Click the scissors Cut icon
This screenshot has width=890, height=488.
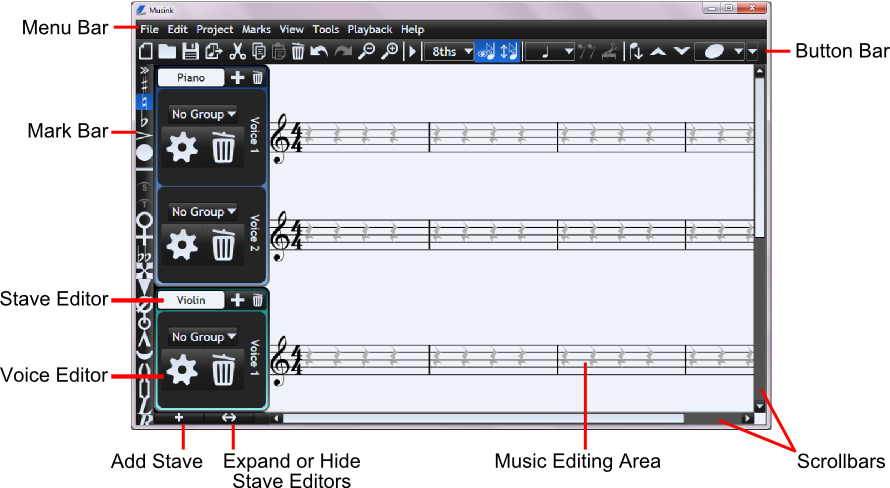click(238, 52)
